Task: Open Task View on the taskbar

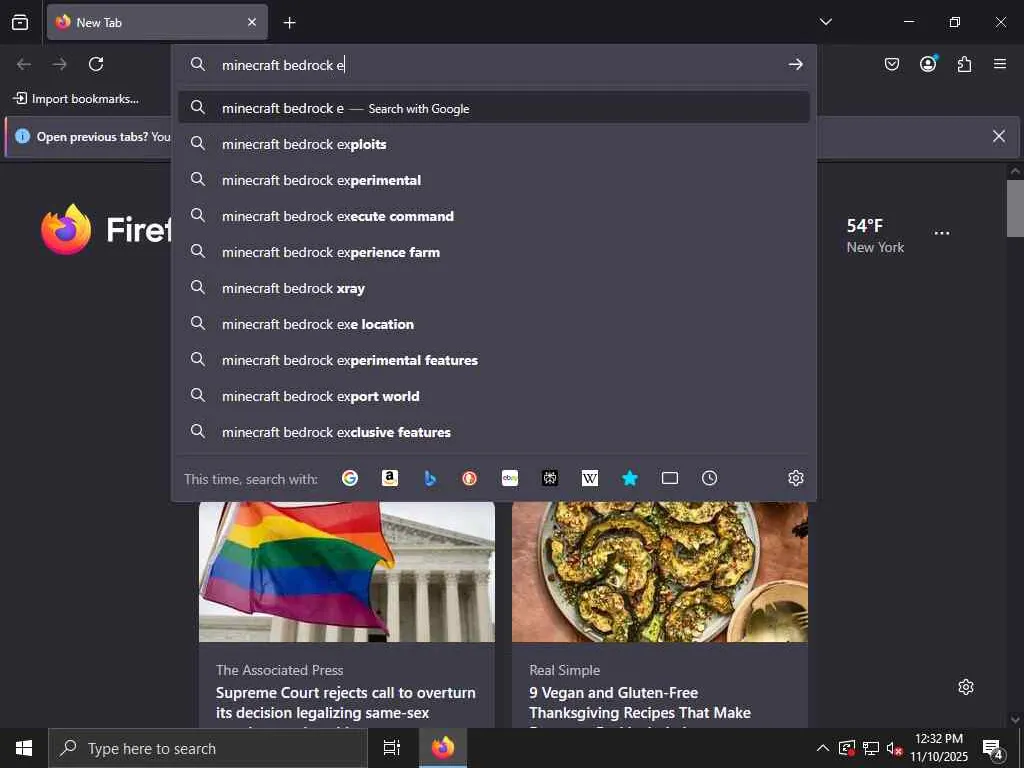Action: [392, 748]
